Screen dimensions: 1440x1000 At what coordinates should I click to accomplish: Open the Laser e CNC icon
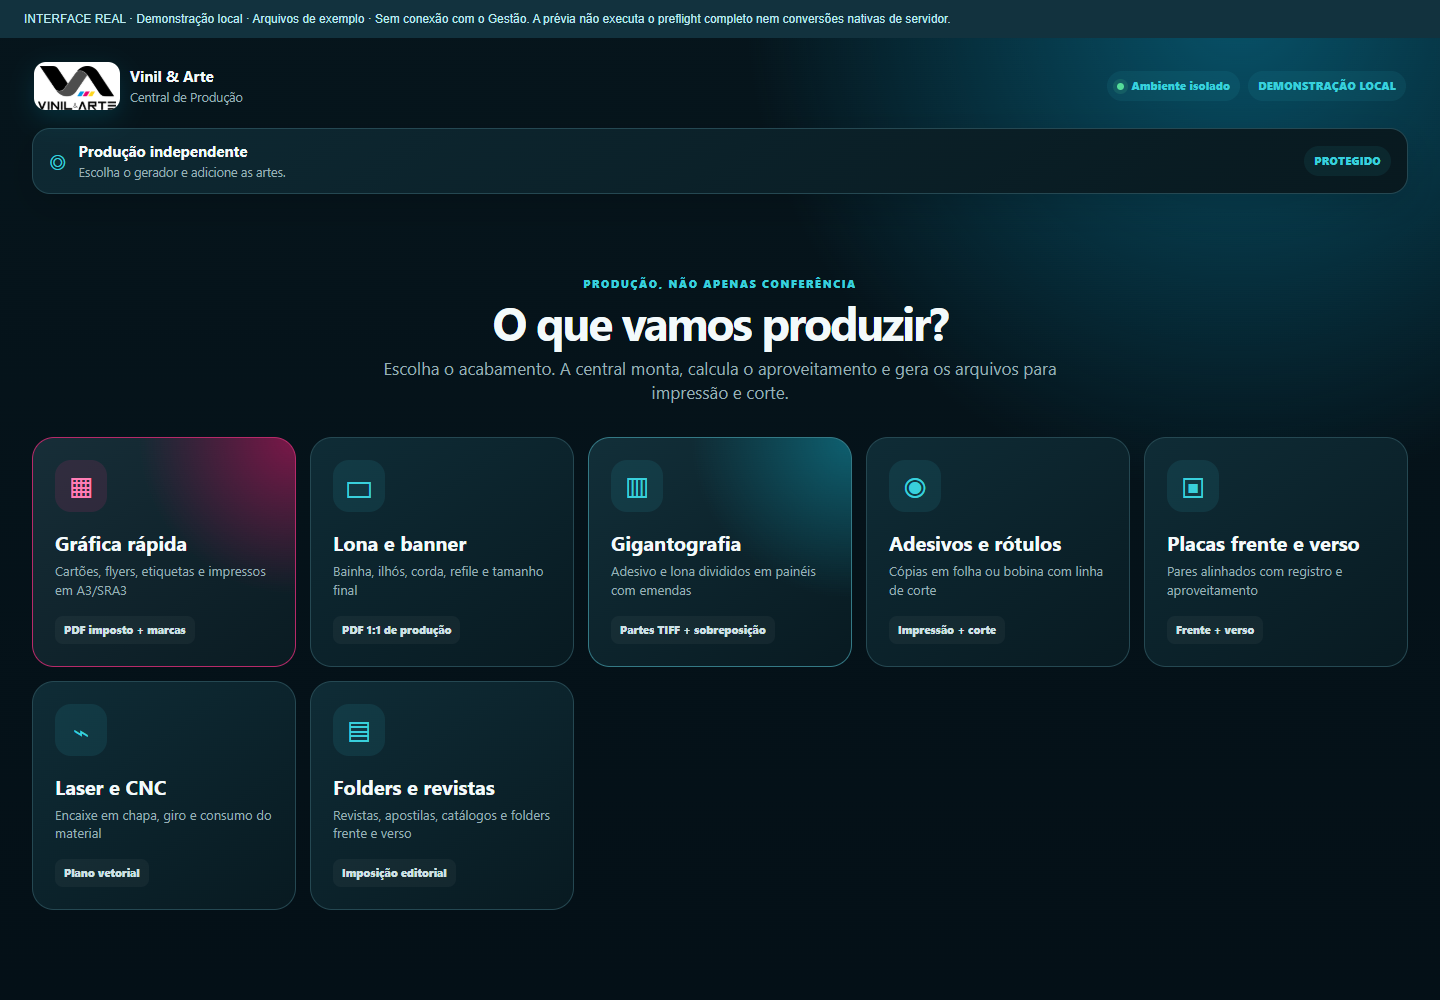pyautogui.click(x=81, y=731)
